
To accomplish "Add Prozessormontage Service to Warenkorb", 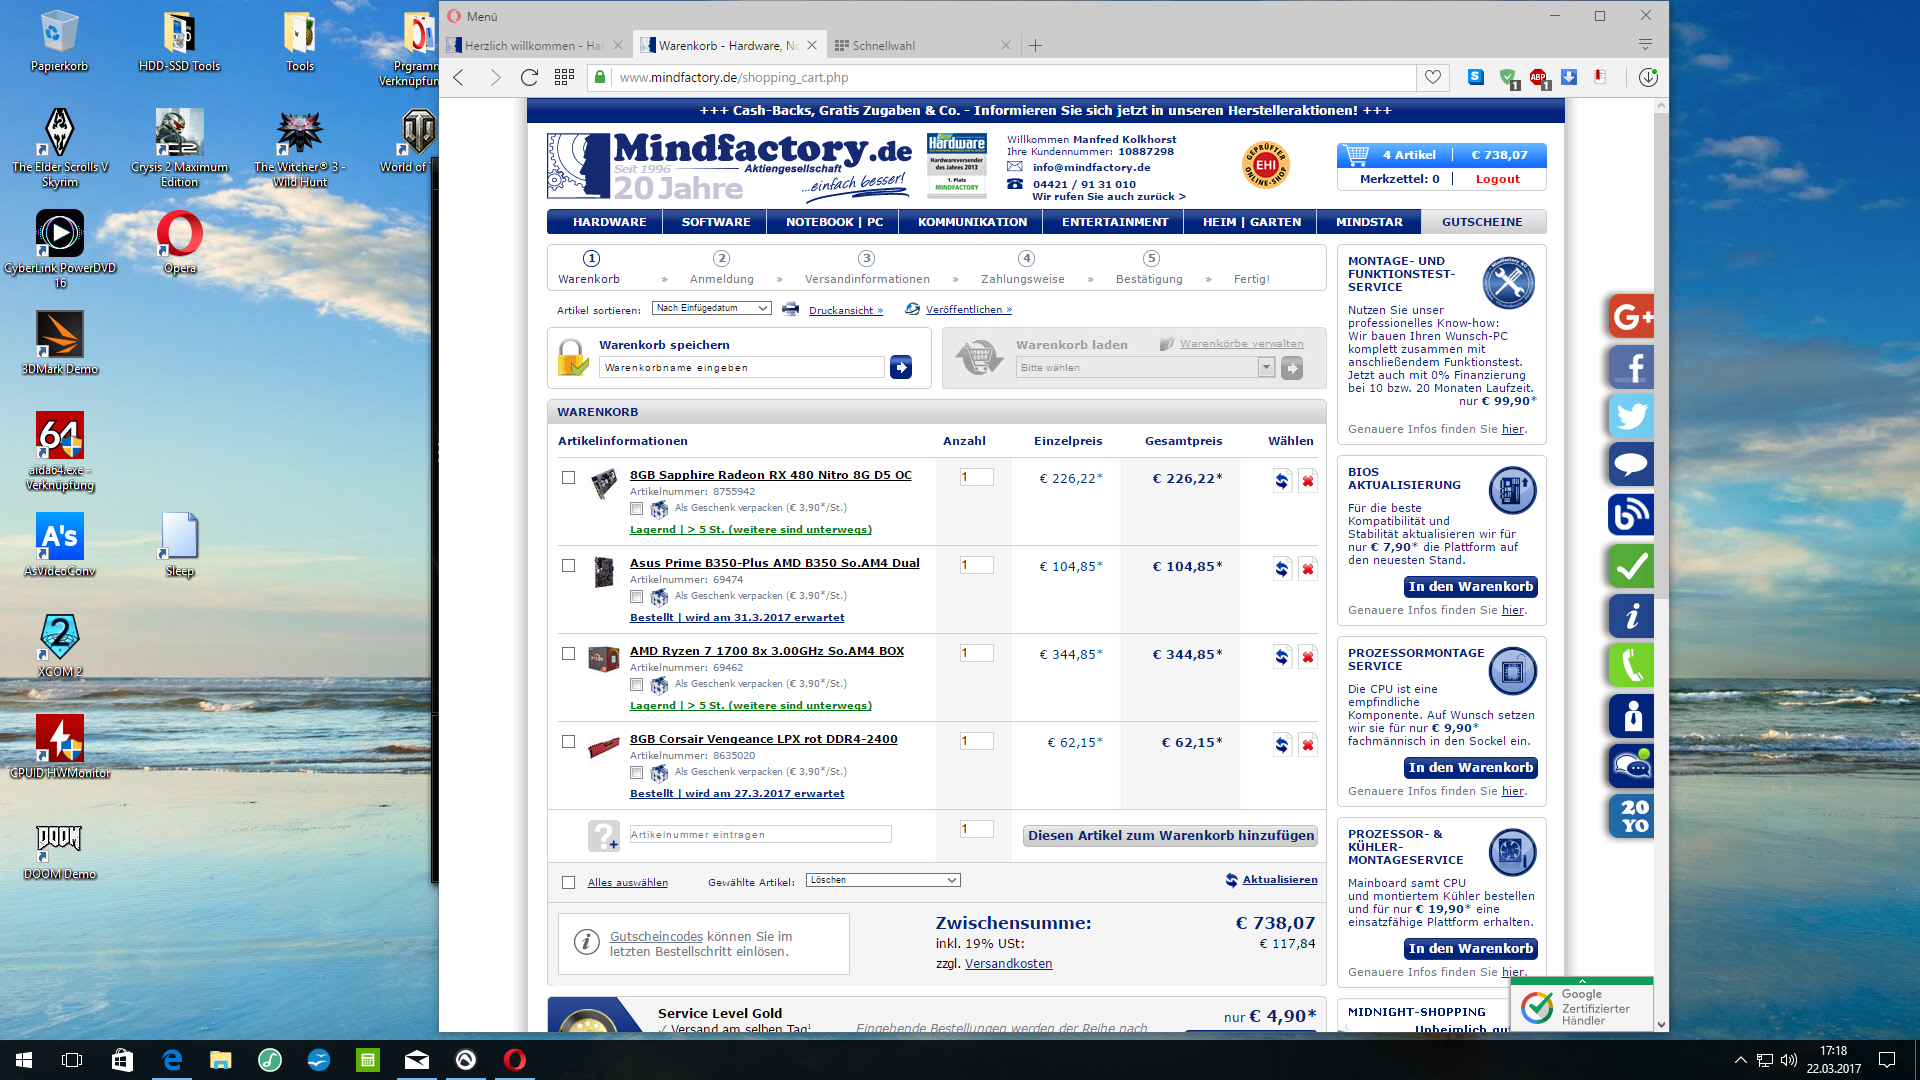I will point(1470,768).
